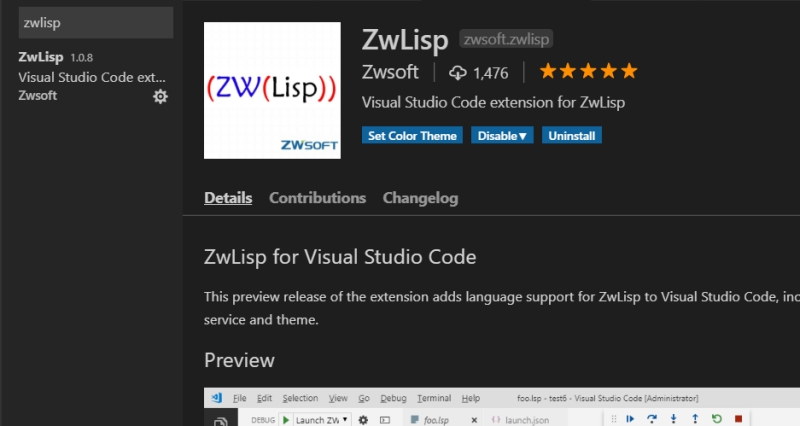800x426 pixels.
Task: Switch to the Changelog tab
Action: pos(420,198)
